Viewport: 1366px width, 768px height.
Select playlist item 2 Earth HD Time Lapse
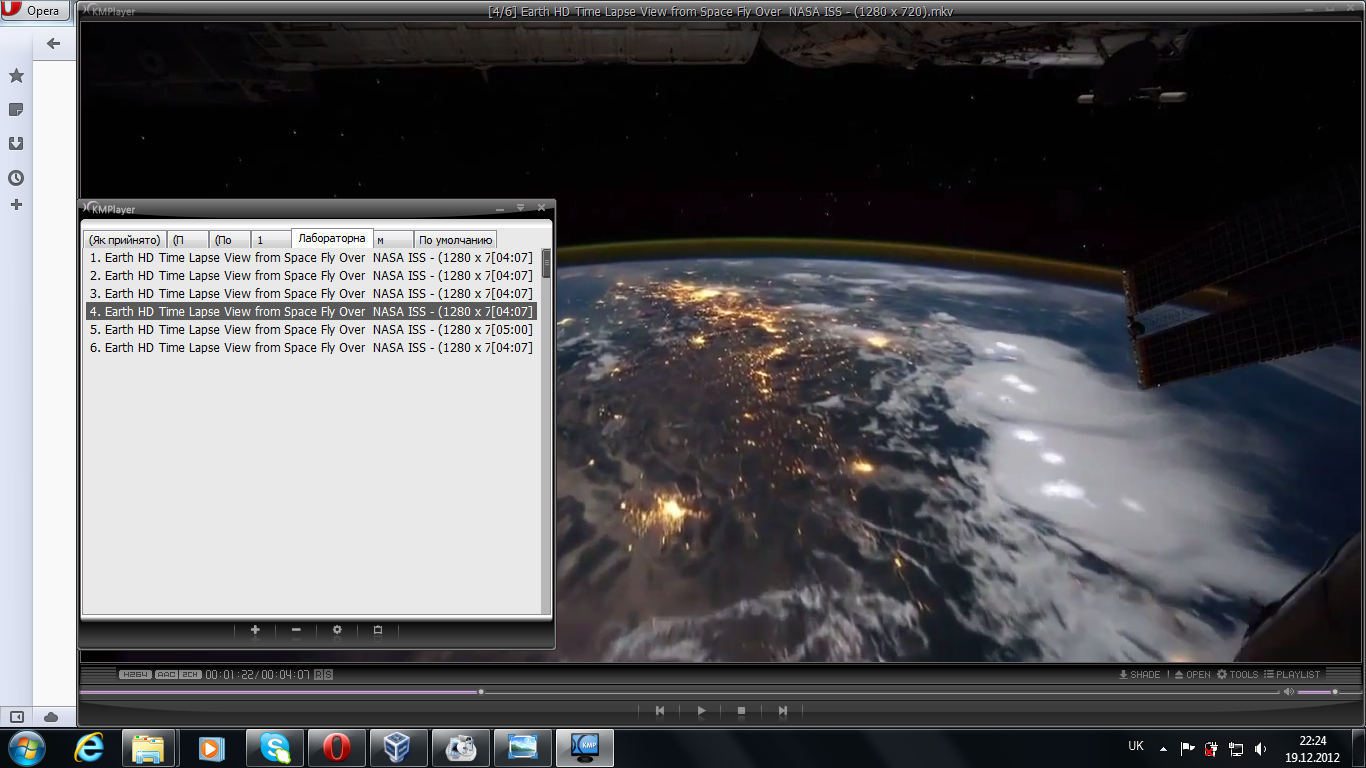(311, 276)
